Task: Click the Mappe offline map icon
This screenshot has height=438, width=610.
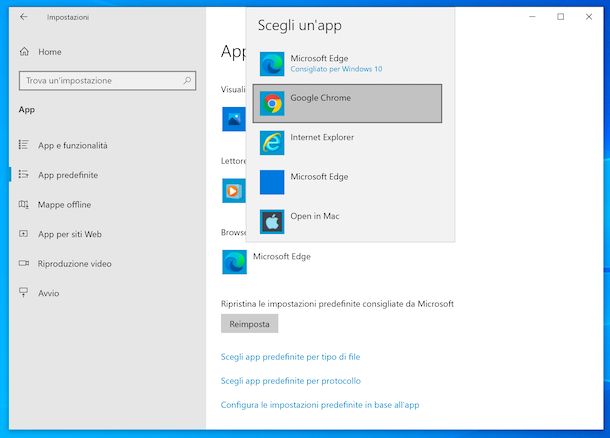Action: point(24,205)
